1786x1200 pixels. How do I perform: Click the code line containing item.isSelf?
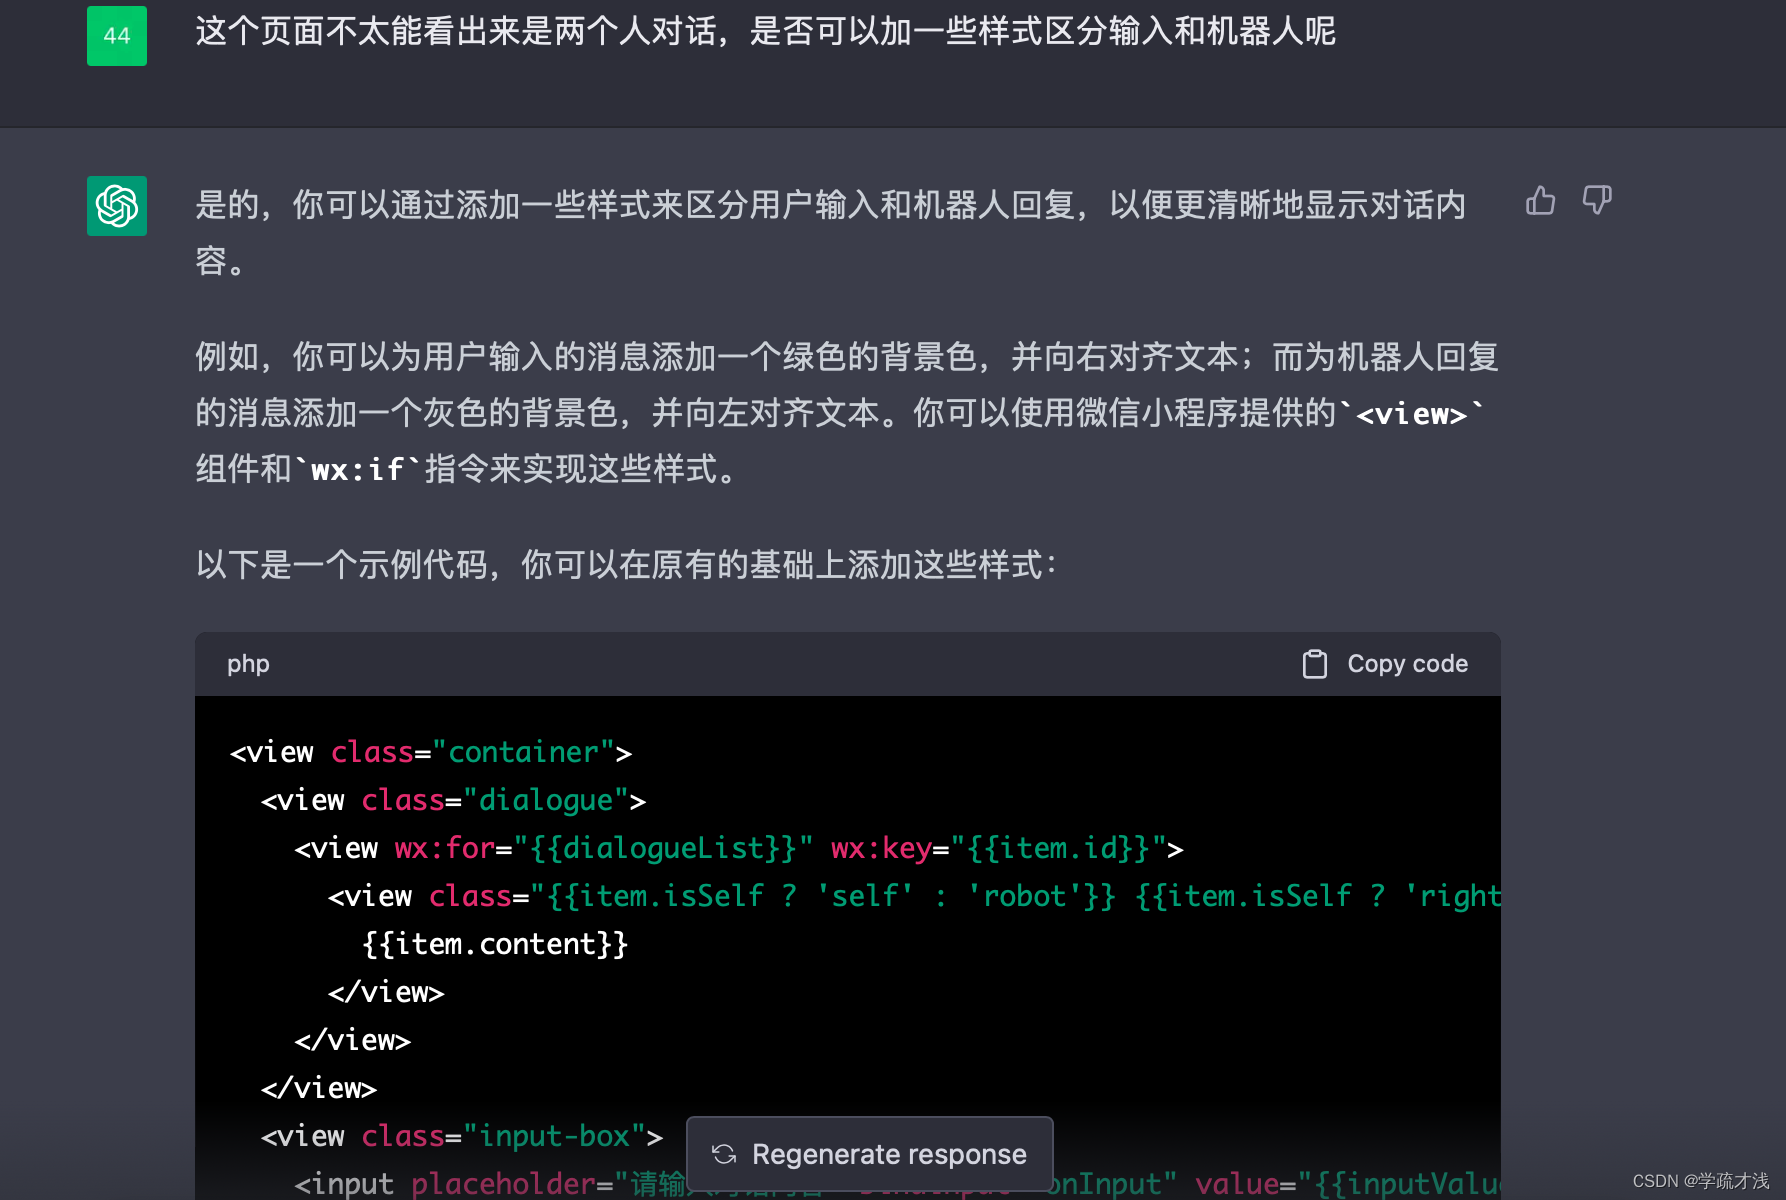click(x=914, y=896)
